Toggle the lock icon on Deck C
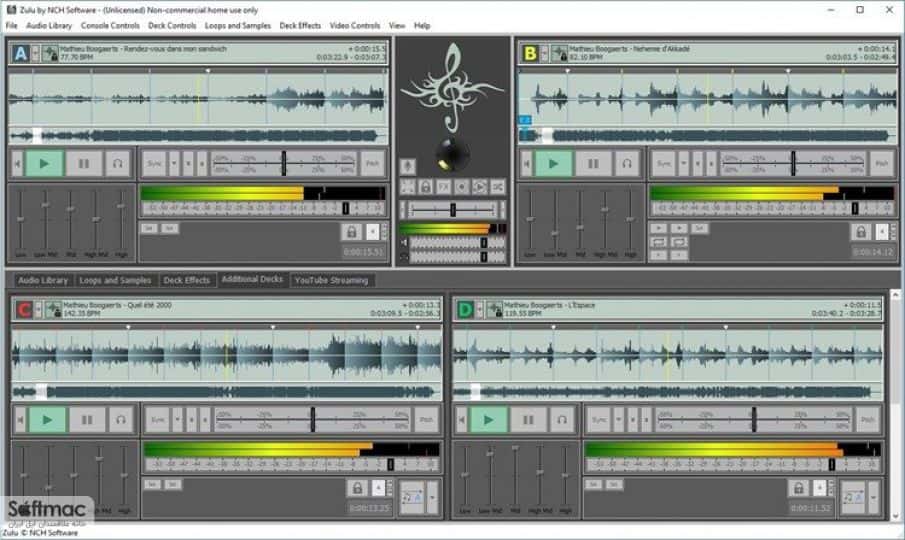 (x=357, y=488)
